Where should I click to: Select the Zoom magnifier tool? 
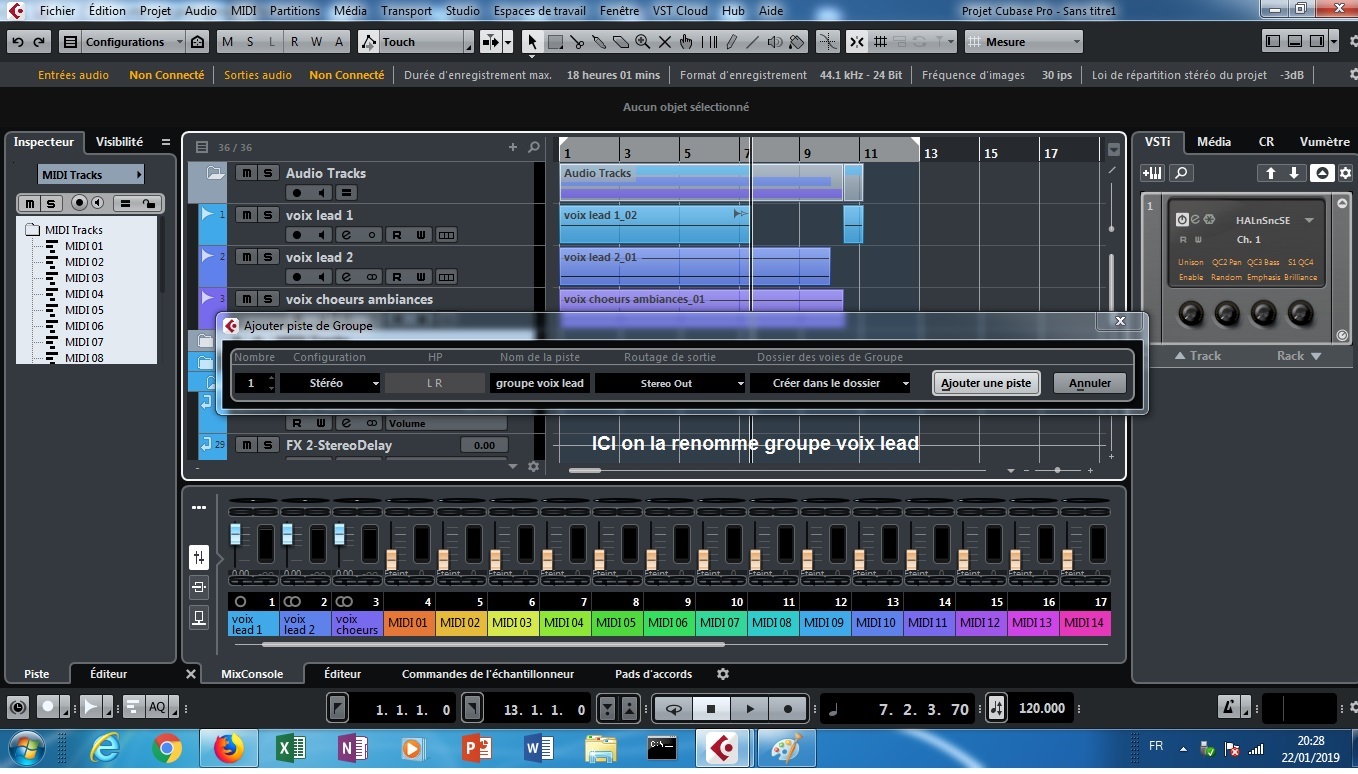coord(642,42)
